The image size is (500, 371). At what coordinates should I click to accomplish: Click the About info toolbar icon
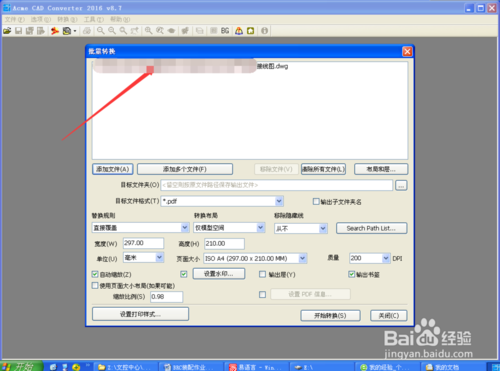point(264,31)
